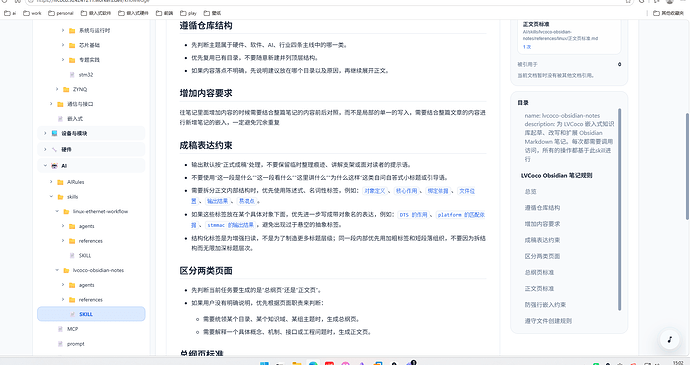Click the 'stmmac 的输出结果' inline tag

[231, 225]
